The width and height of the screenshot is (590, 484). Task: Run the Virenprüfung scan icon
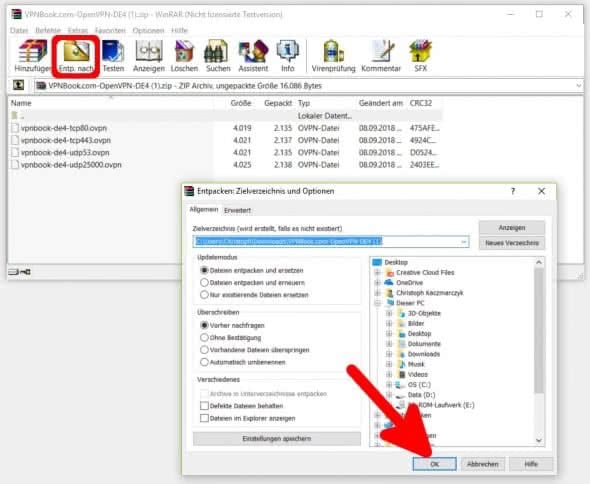pos(333,51)
